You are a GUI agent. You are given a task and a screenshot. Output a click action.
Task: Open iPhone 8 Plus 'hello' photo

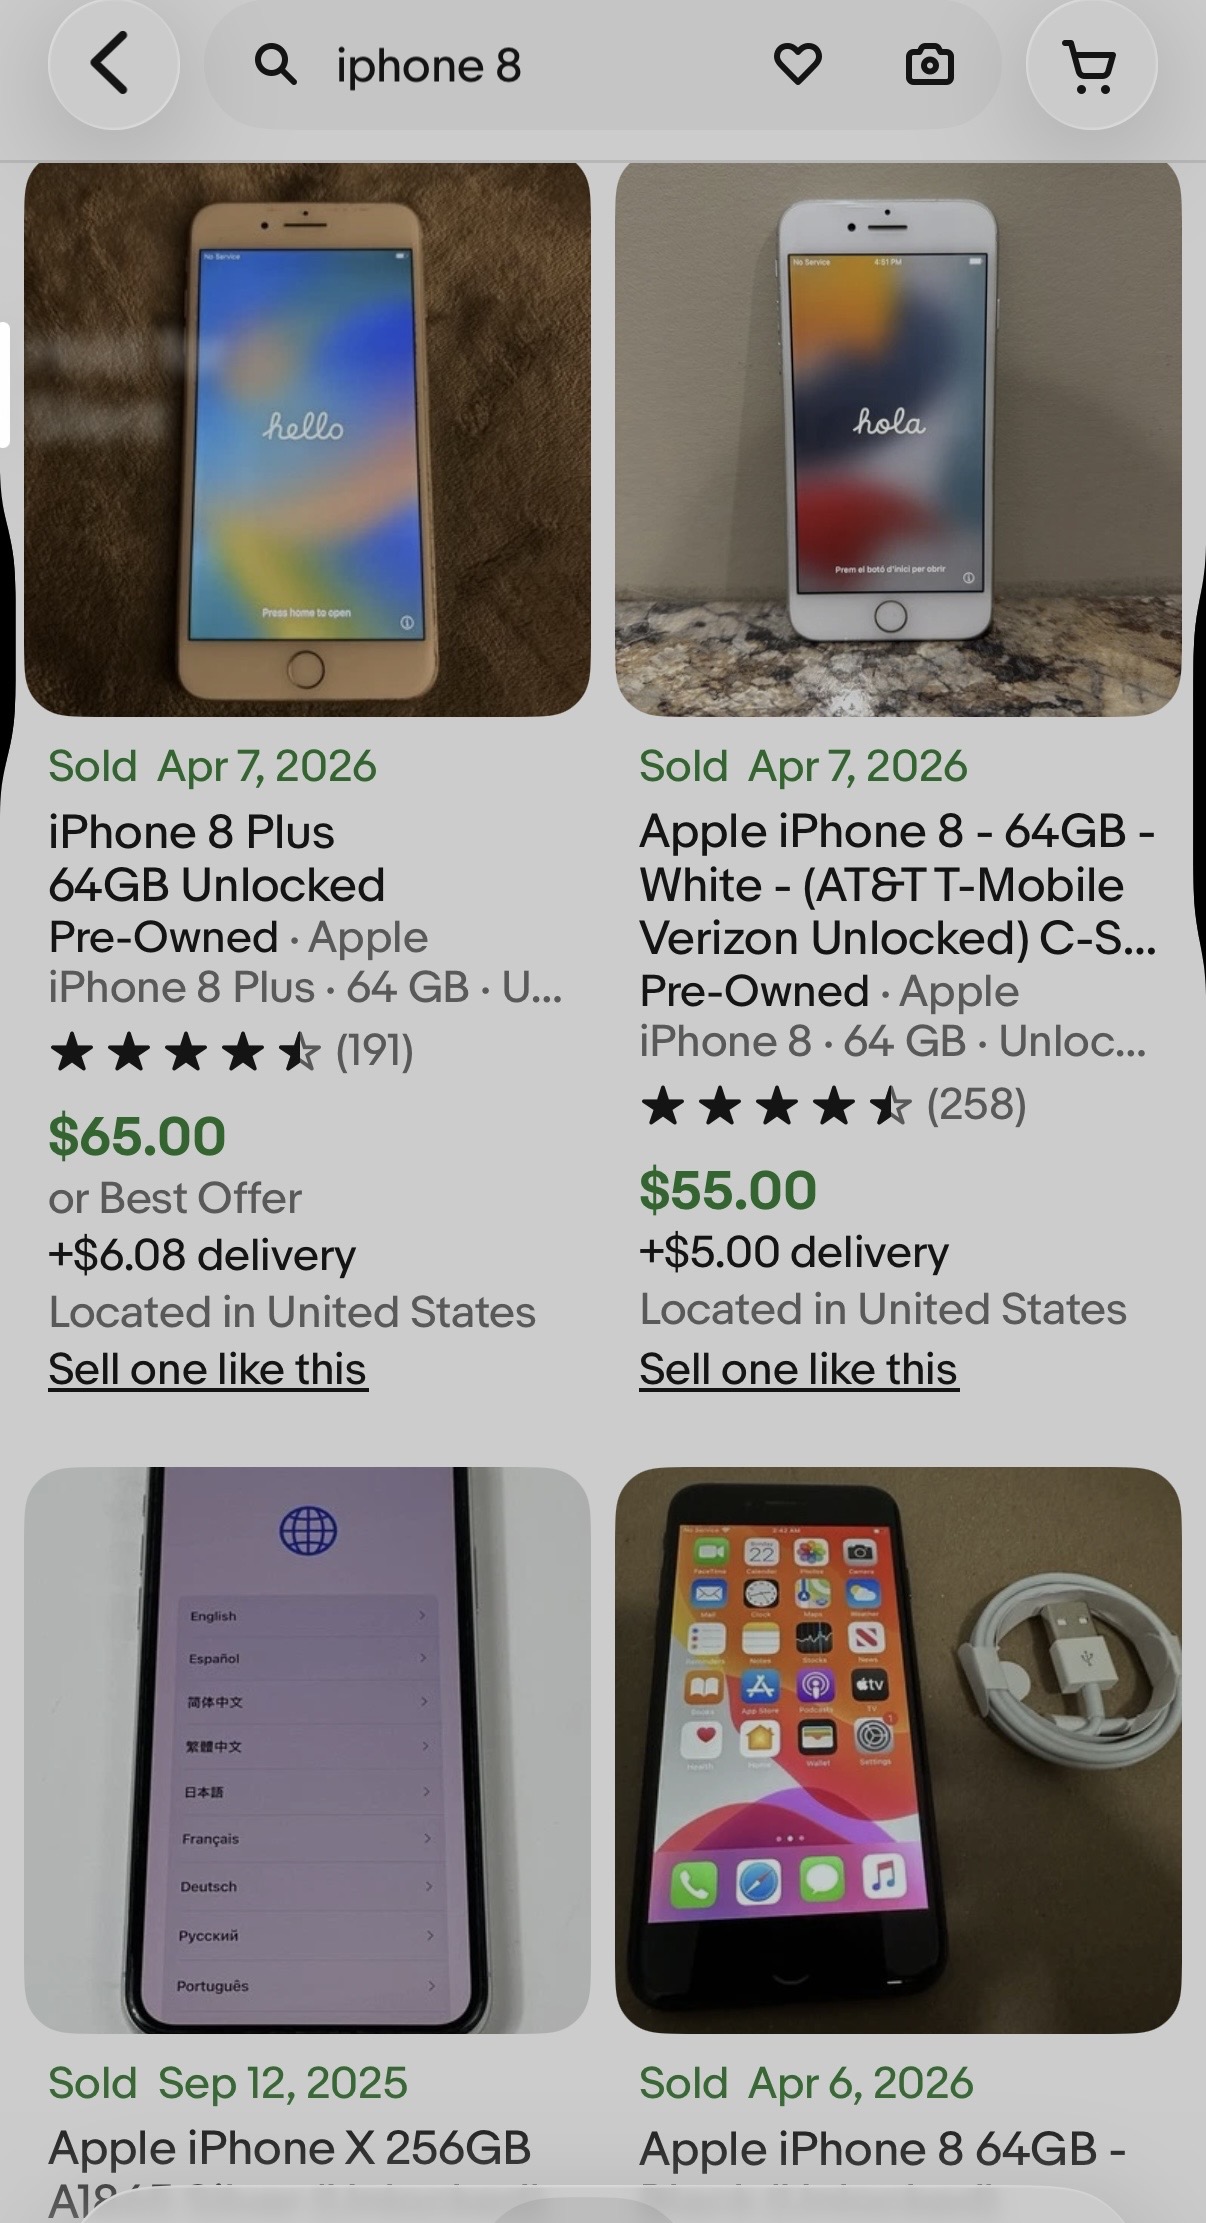307,440
